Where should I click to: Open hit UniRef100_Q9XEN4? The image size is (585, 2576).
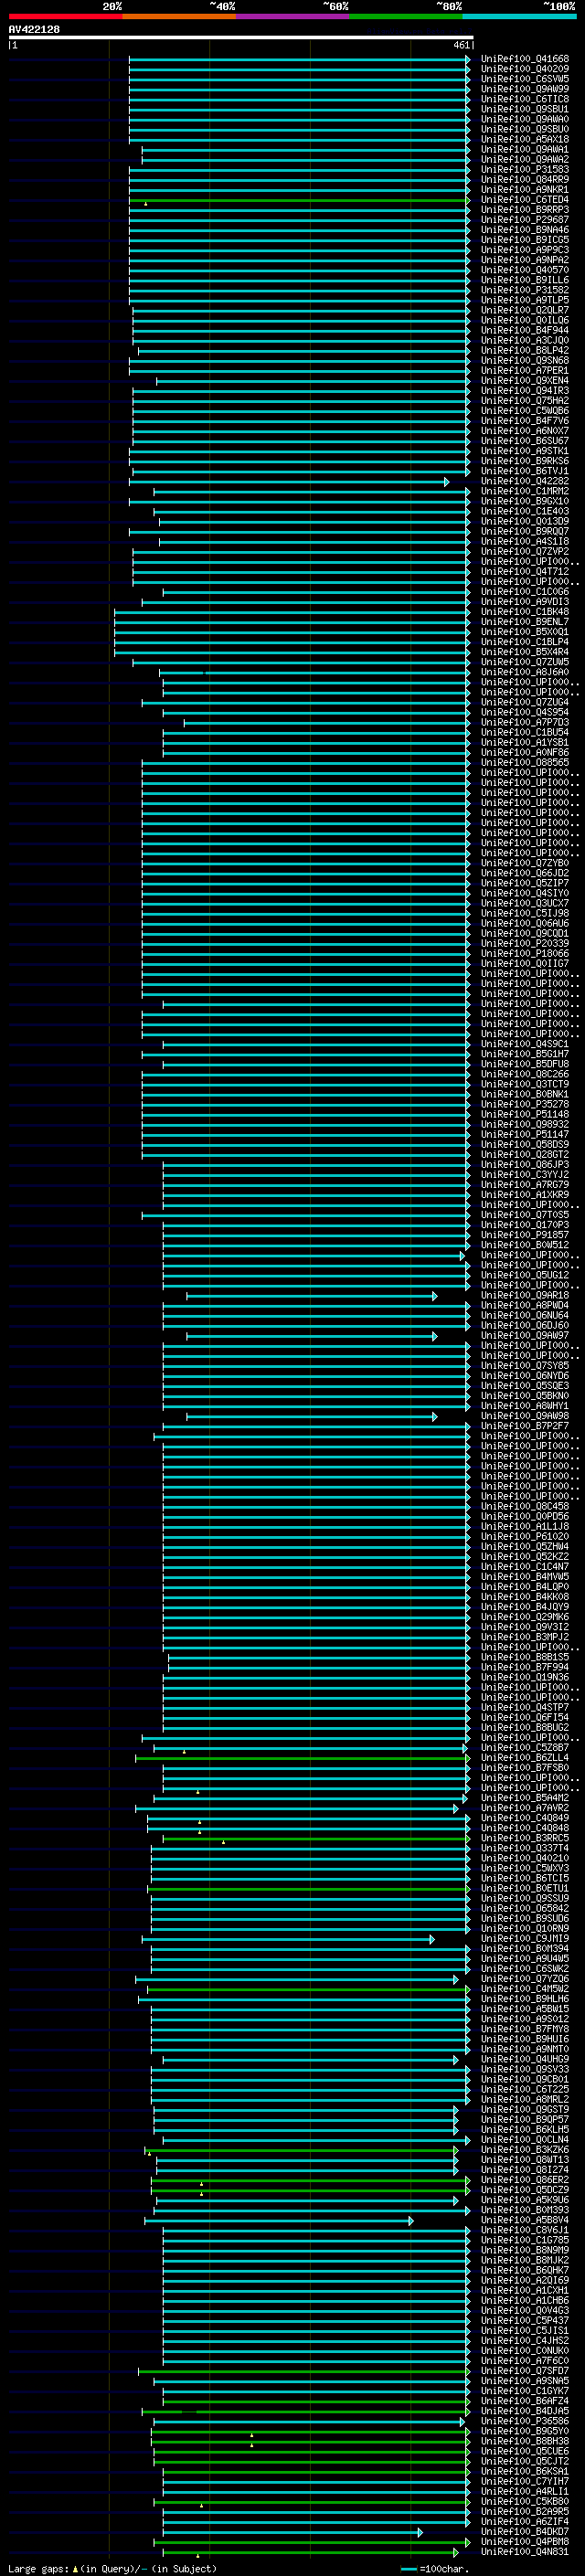tap(525, 381)
